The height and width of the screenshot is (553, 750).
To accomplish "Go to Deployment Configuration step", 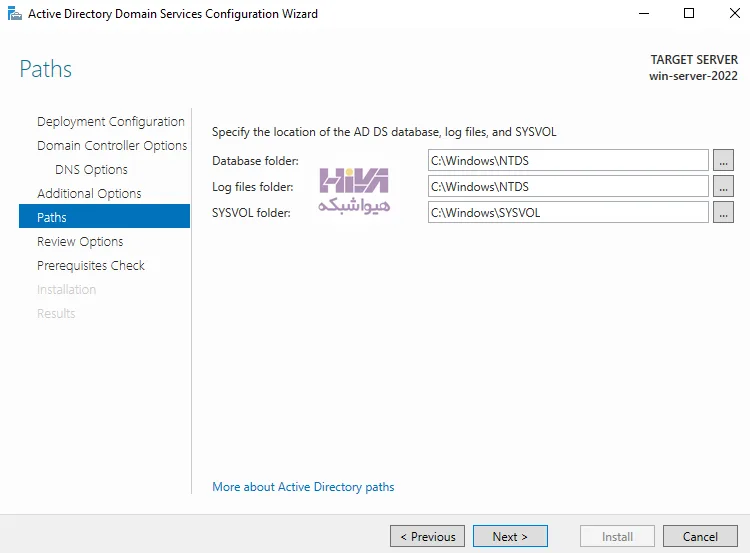I will [110, 122].
